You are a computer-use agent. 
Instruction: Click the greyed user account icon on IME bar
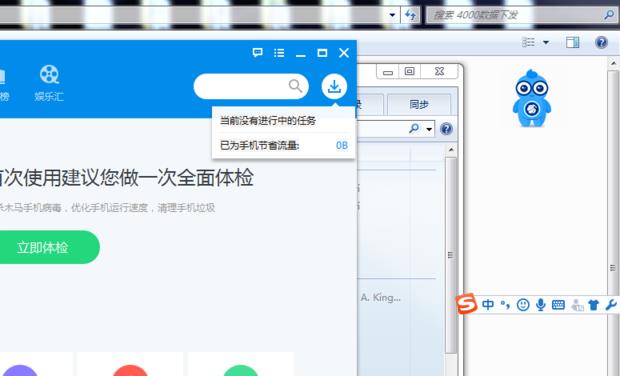577,305
